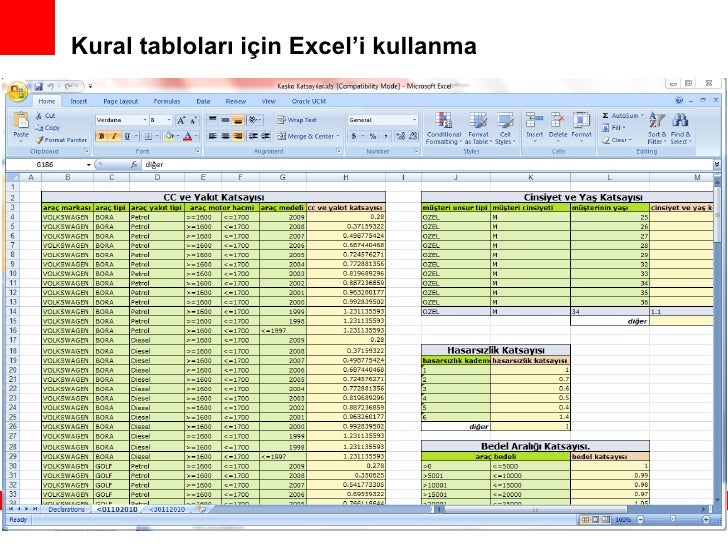The image size is (728, 546).
Task: Click the Insert Cells button
Action: point(534,125)
